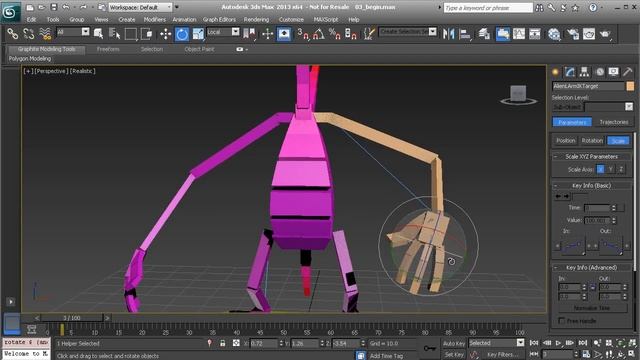The width and height of the screenshot is (640, 360).
Task: Open the Material Editor icon
Action: (553, 33)
